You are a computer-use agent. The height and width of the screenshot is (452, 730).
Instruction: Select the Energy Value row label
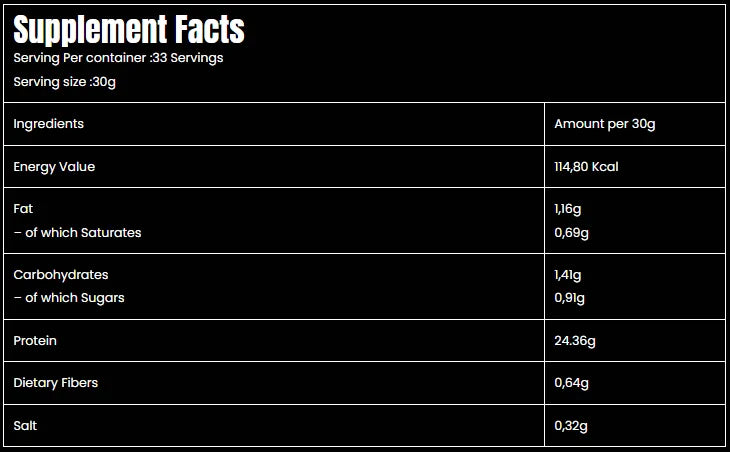pyautogui.click(x=54, y=167)
